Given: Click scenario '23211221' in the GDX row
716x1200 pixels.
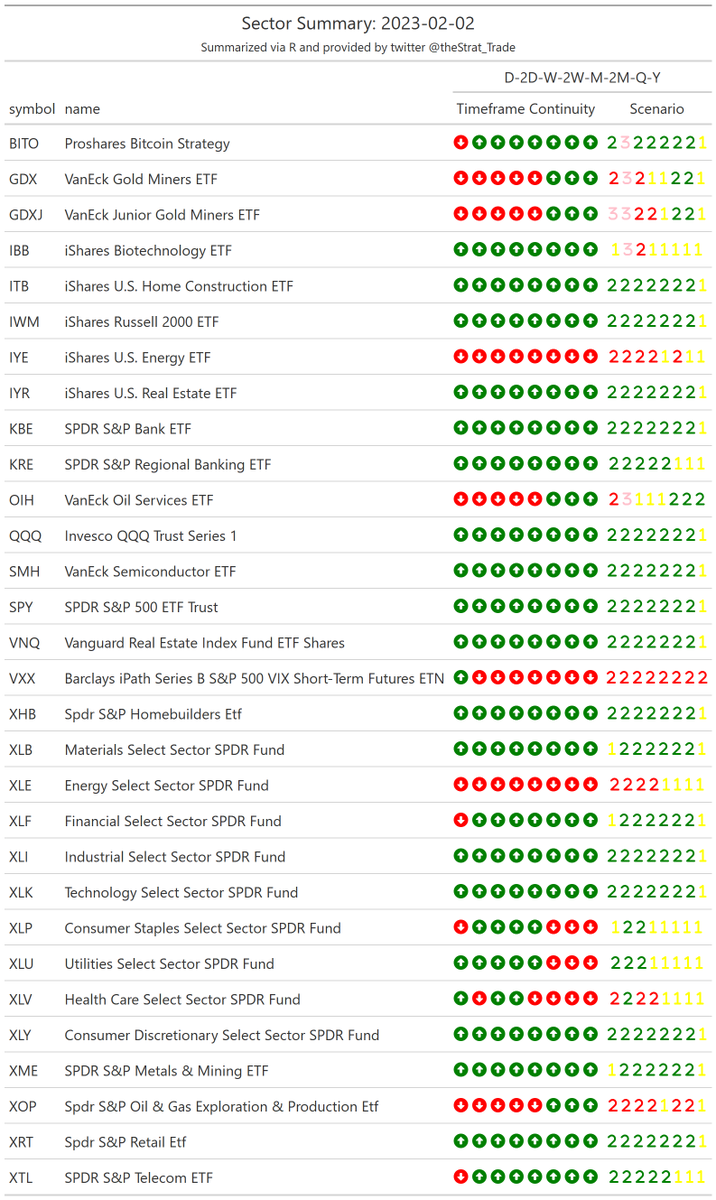Looking at the screenshot, I should pyautogui.click(x=657, y=179).
